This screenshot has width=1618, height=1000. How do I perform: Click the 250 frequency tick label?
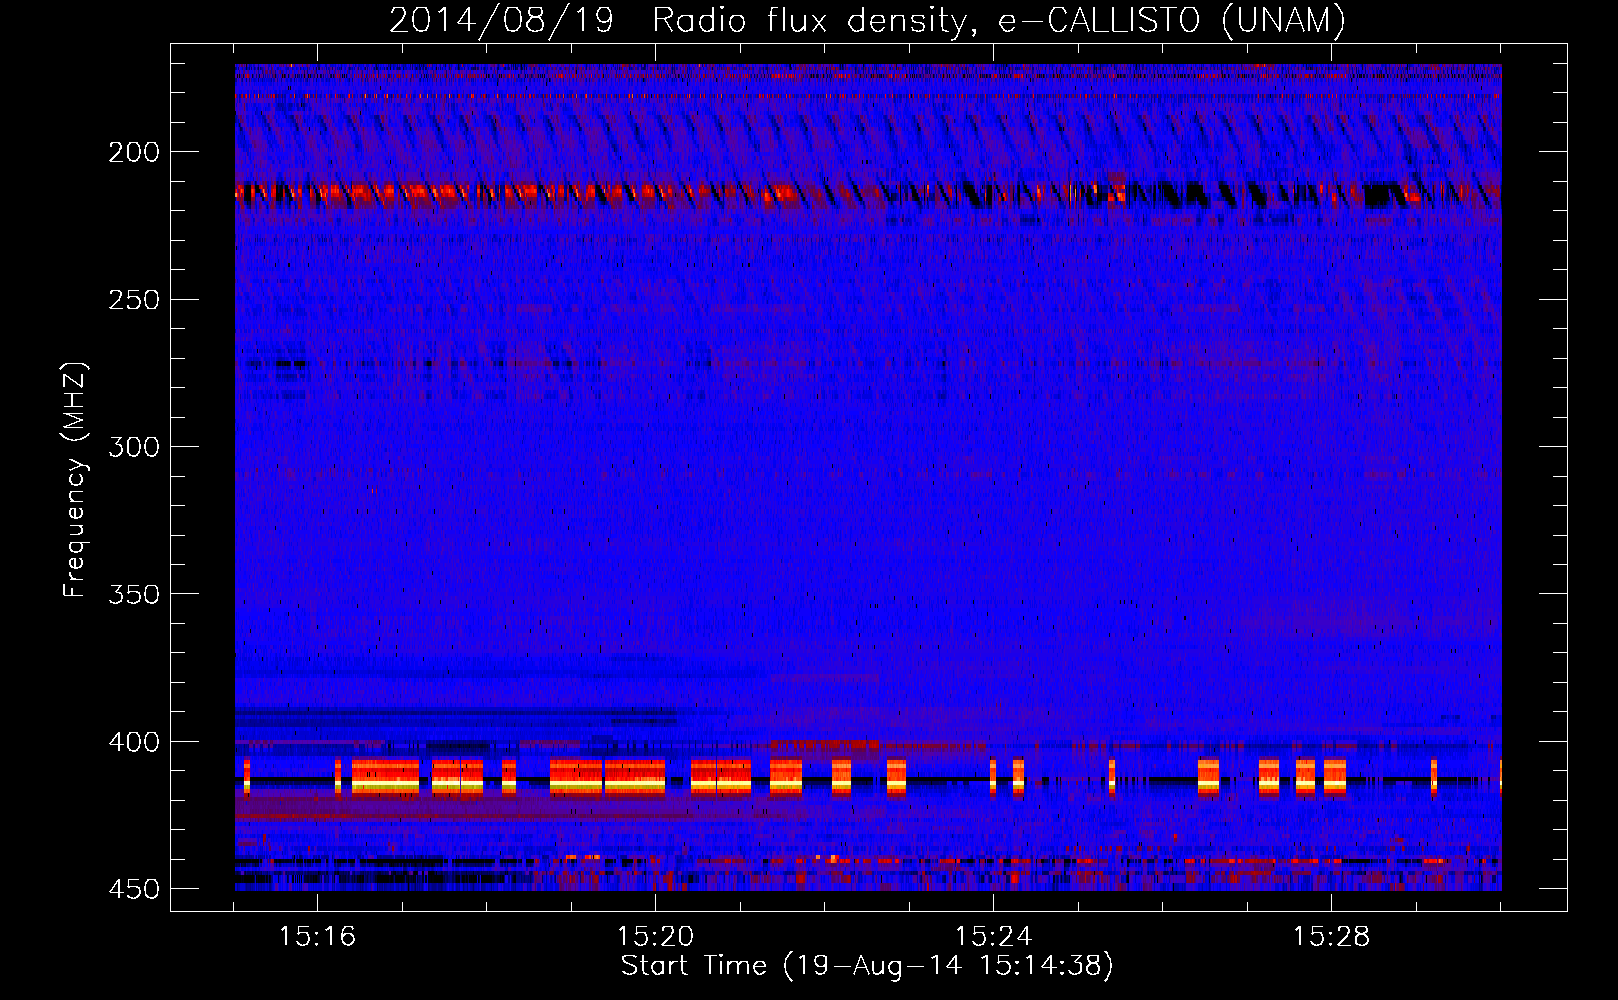click(134, 300)
